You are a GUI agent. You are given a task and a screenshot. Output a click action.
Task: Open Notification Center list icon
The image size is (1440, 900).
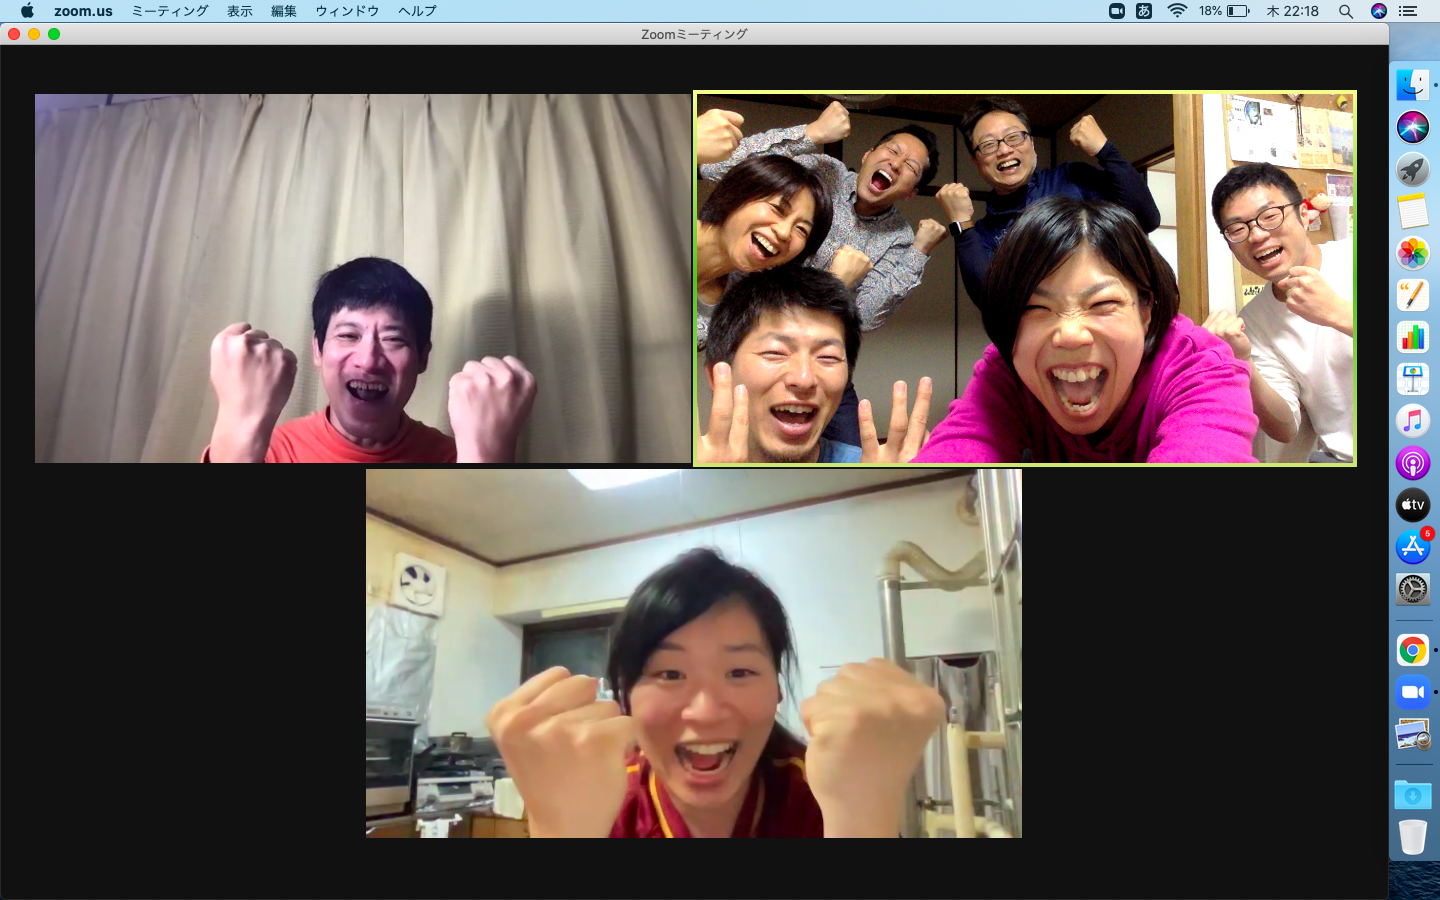(x=1408, y=11)
